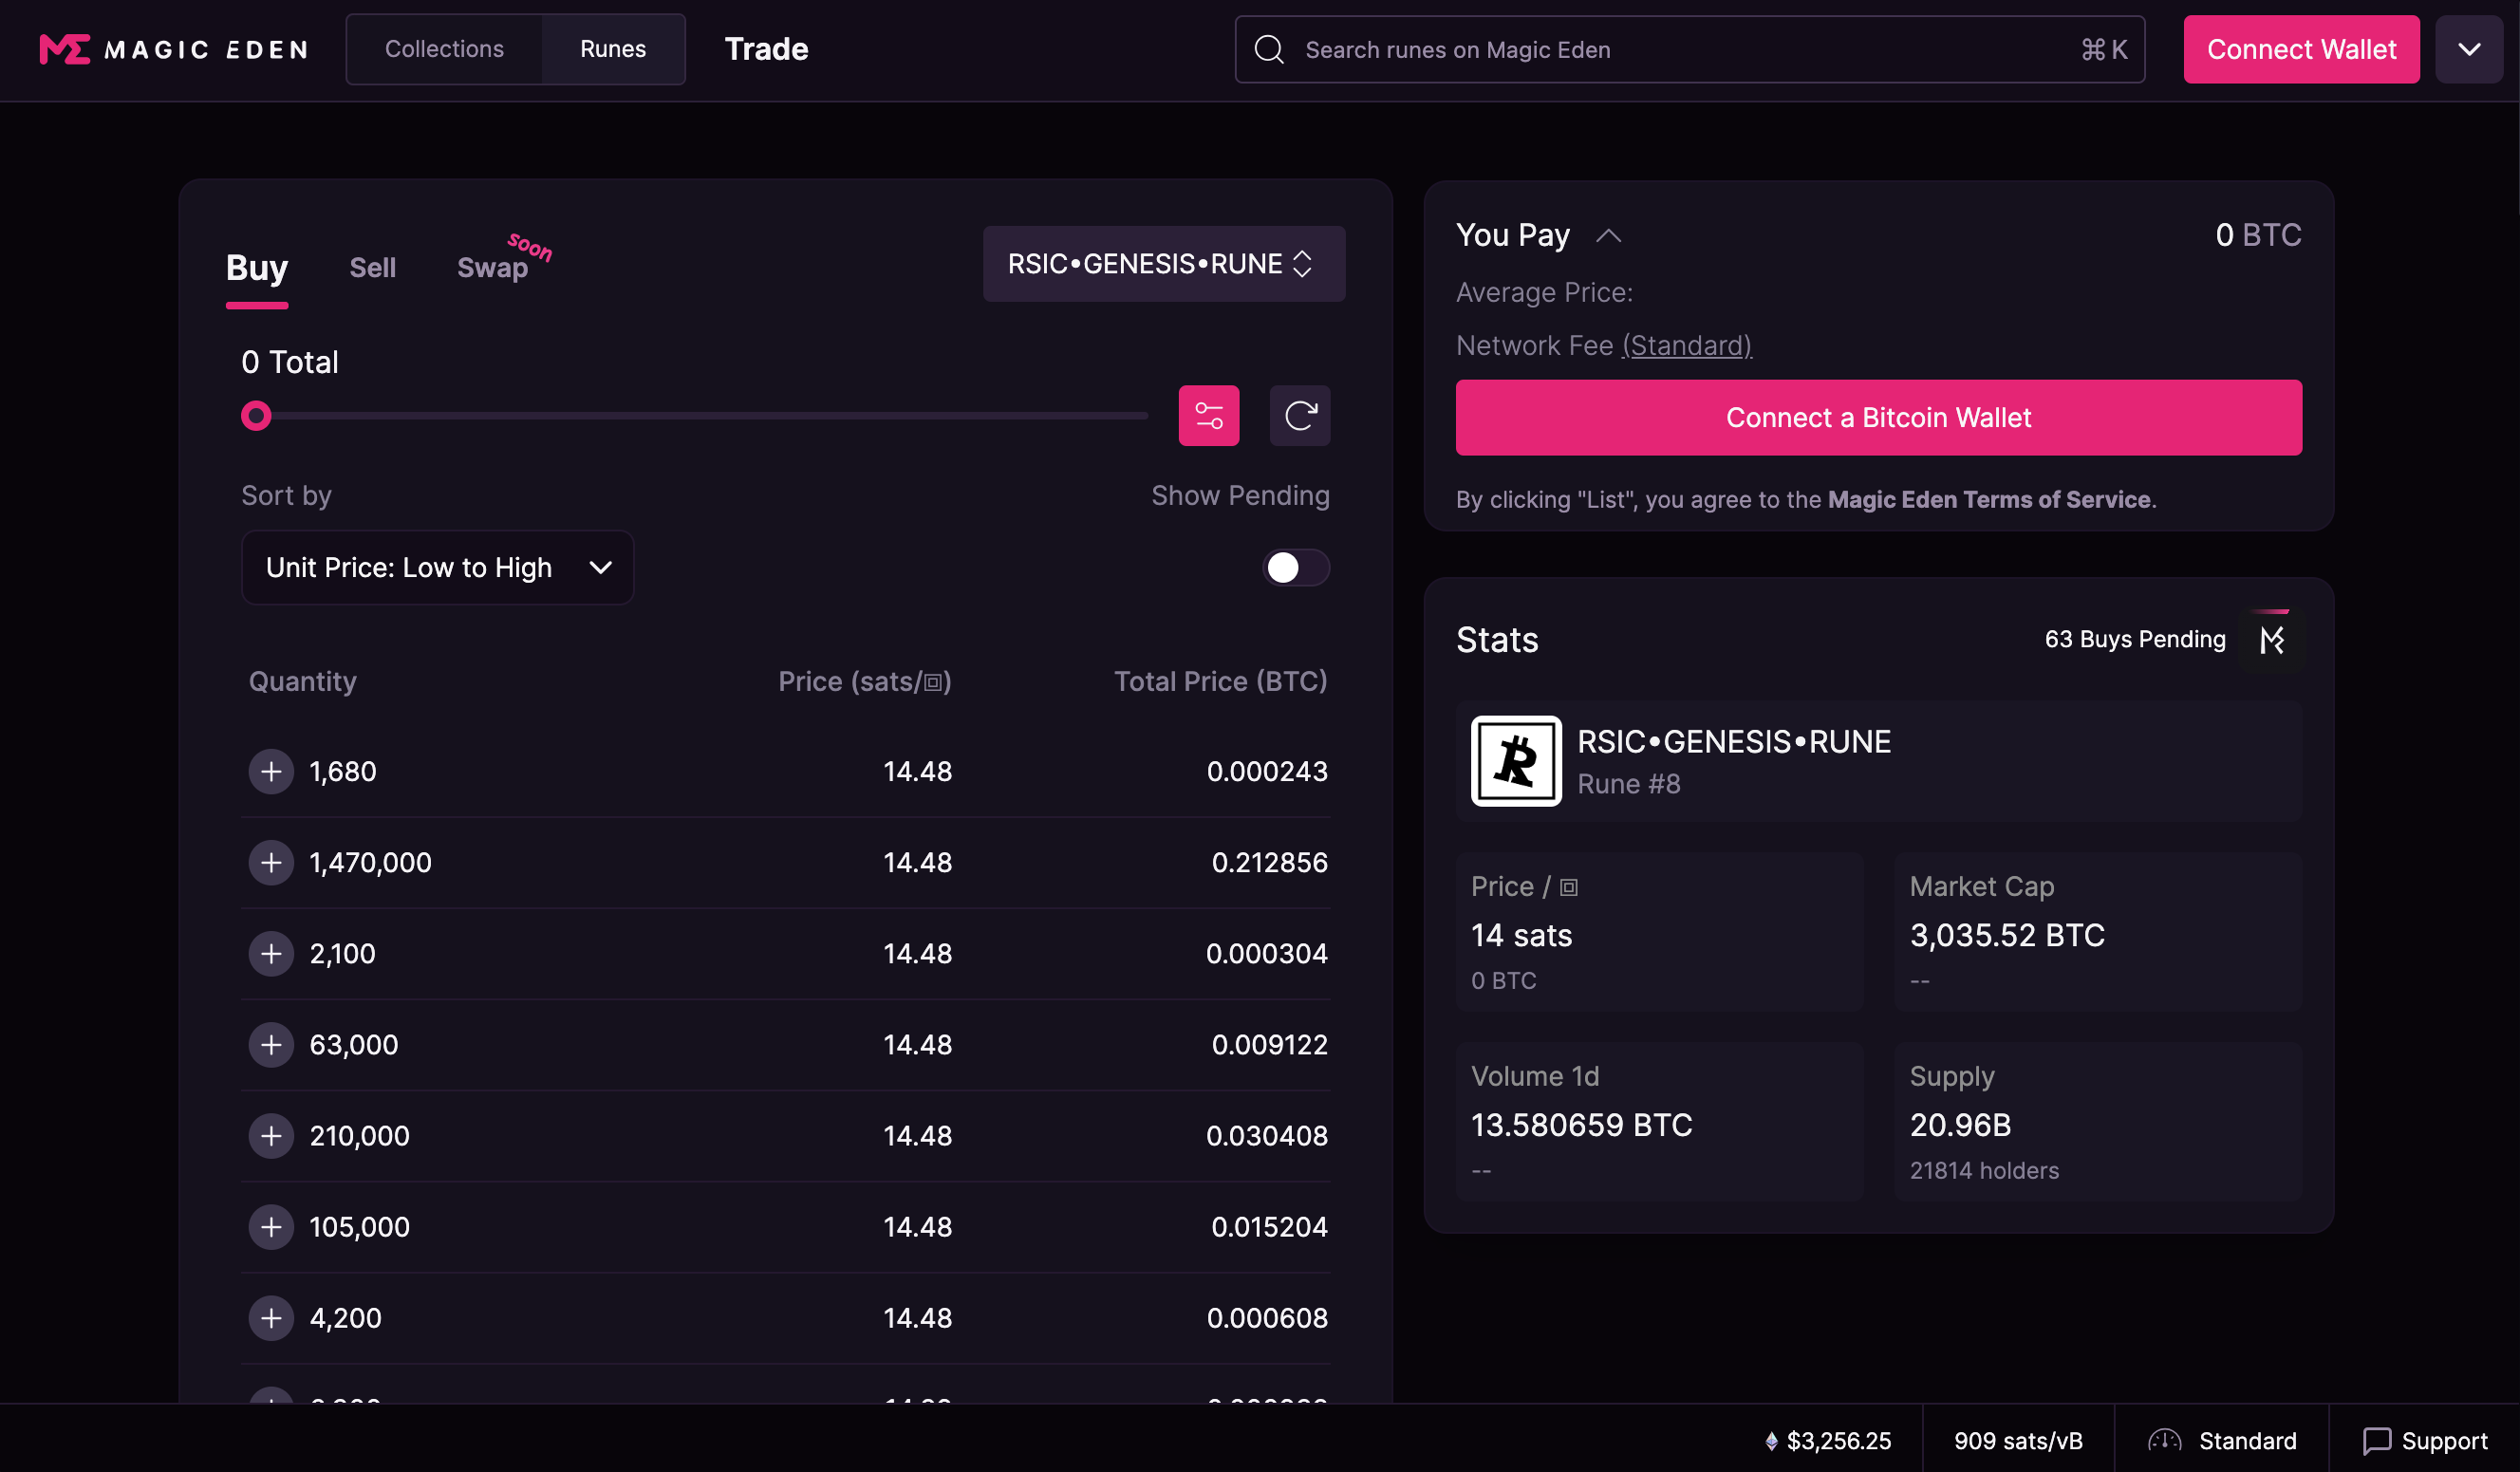Screen dimensions: 2520x1472
Task: Click total price 0.030408 in listings
Action: point(1266,1135)
